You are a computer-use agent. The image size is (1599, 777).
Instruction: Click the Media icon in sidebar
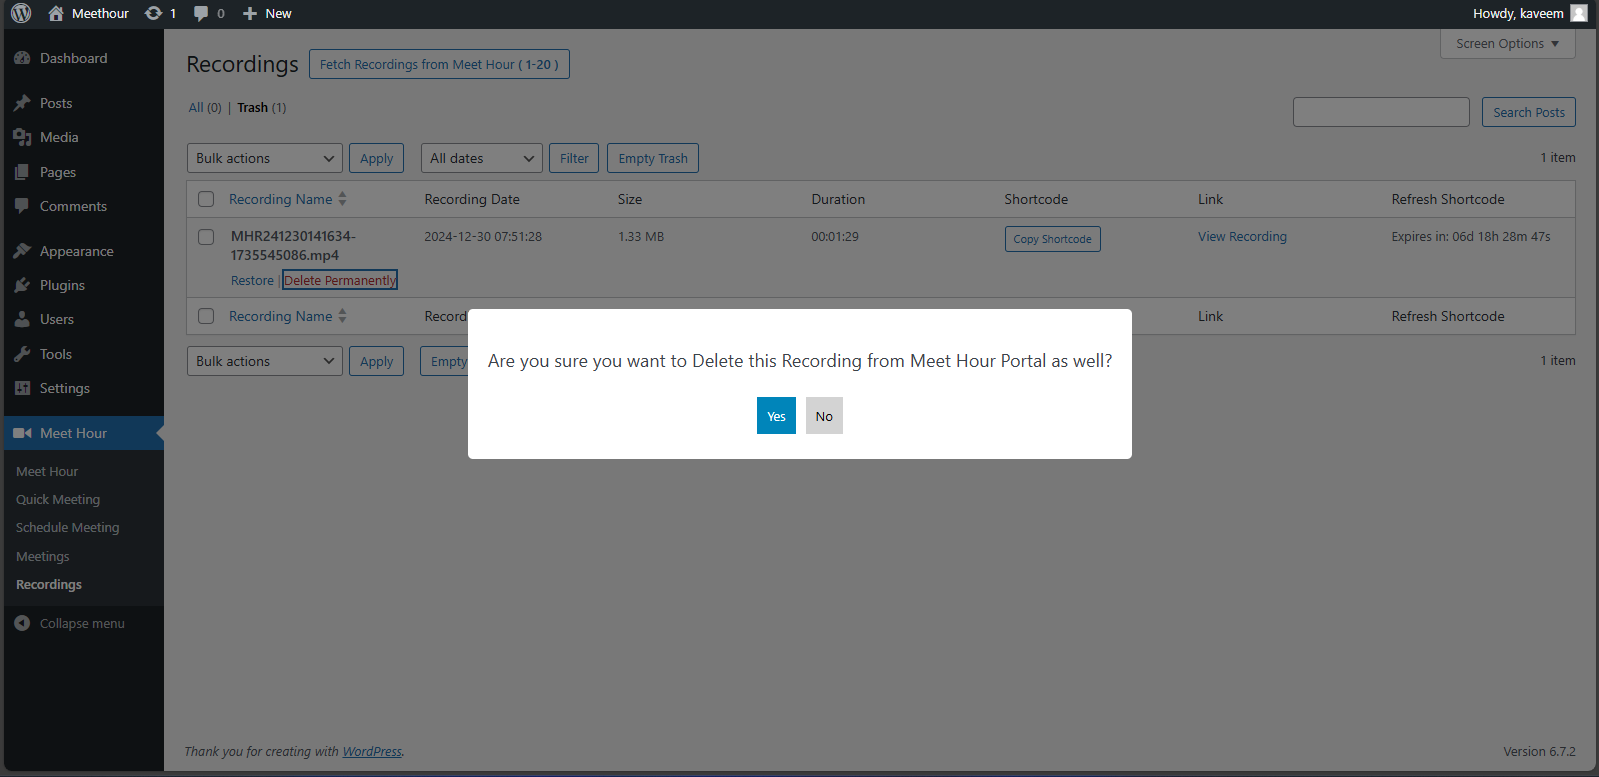coord(22,137)
